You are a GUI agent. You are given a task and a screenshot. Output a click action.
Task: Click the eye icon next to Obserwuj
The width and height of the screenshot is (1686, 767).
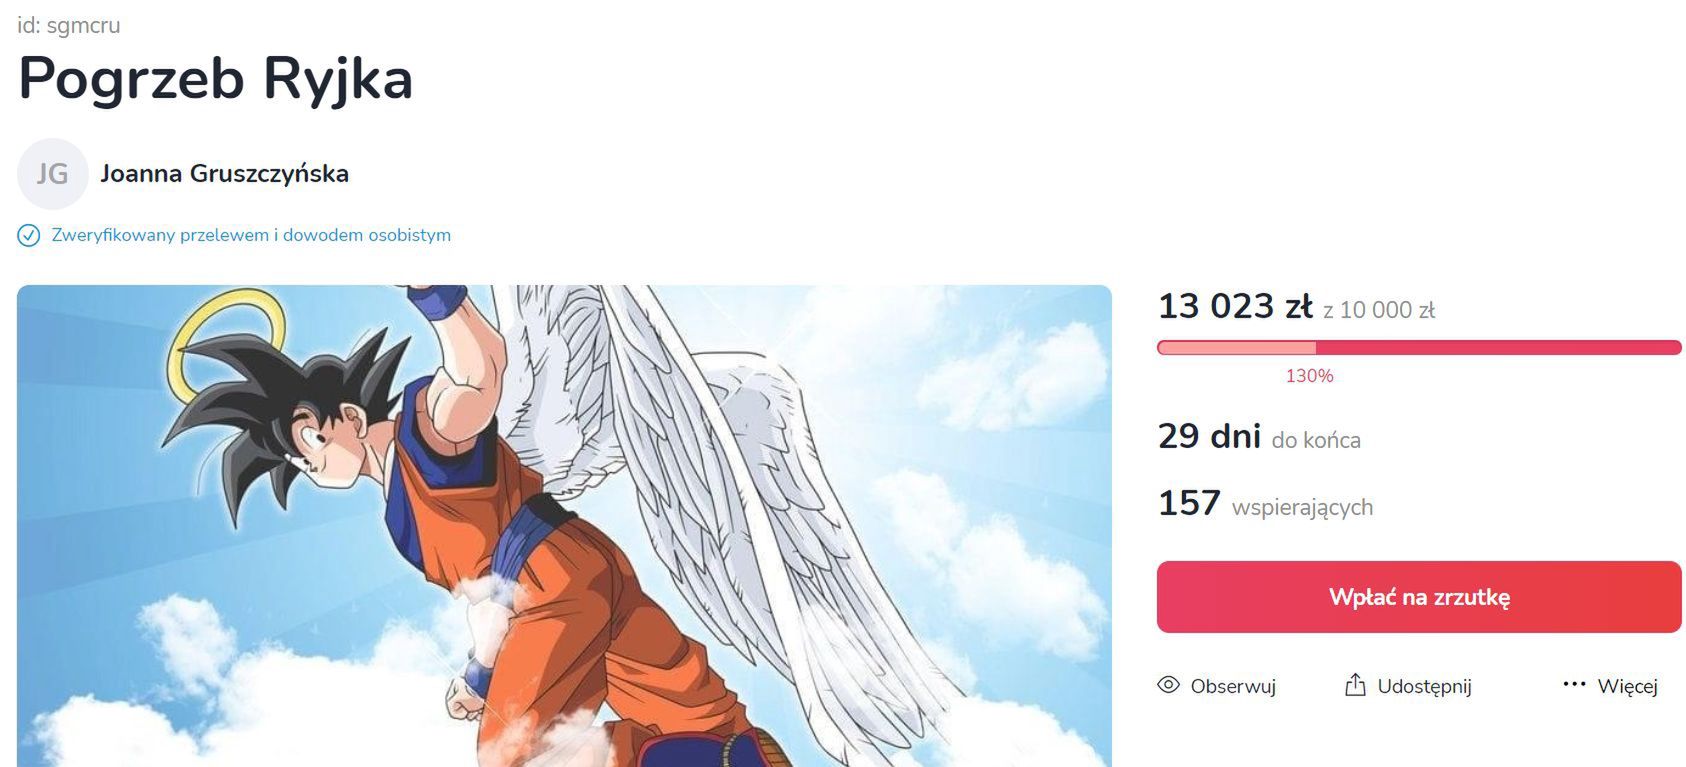[x=1168, y=685]
